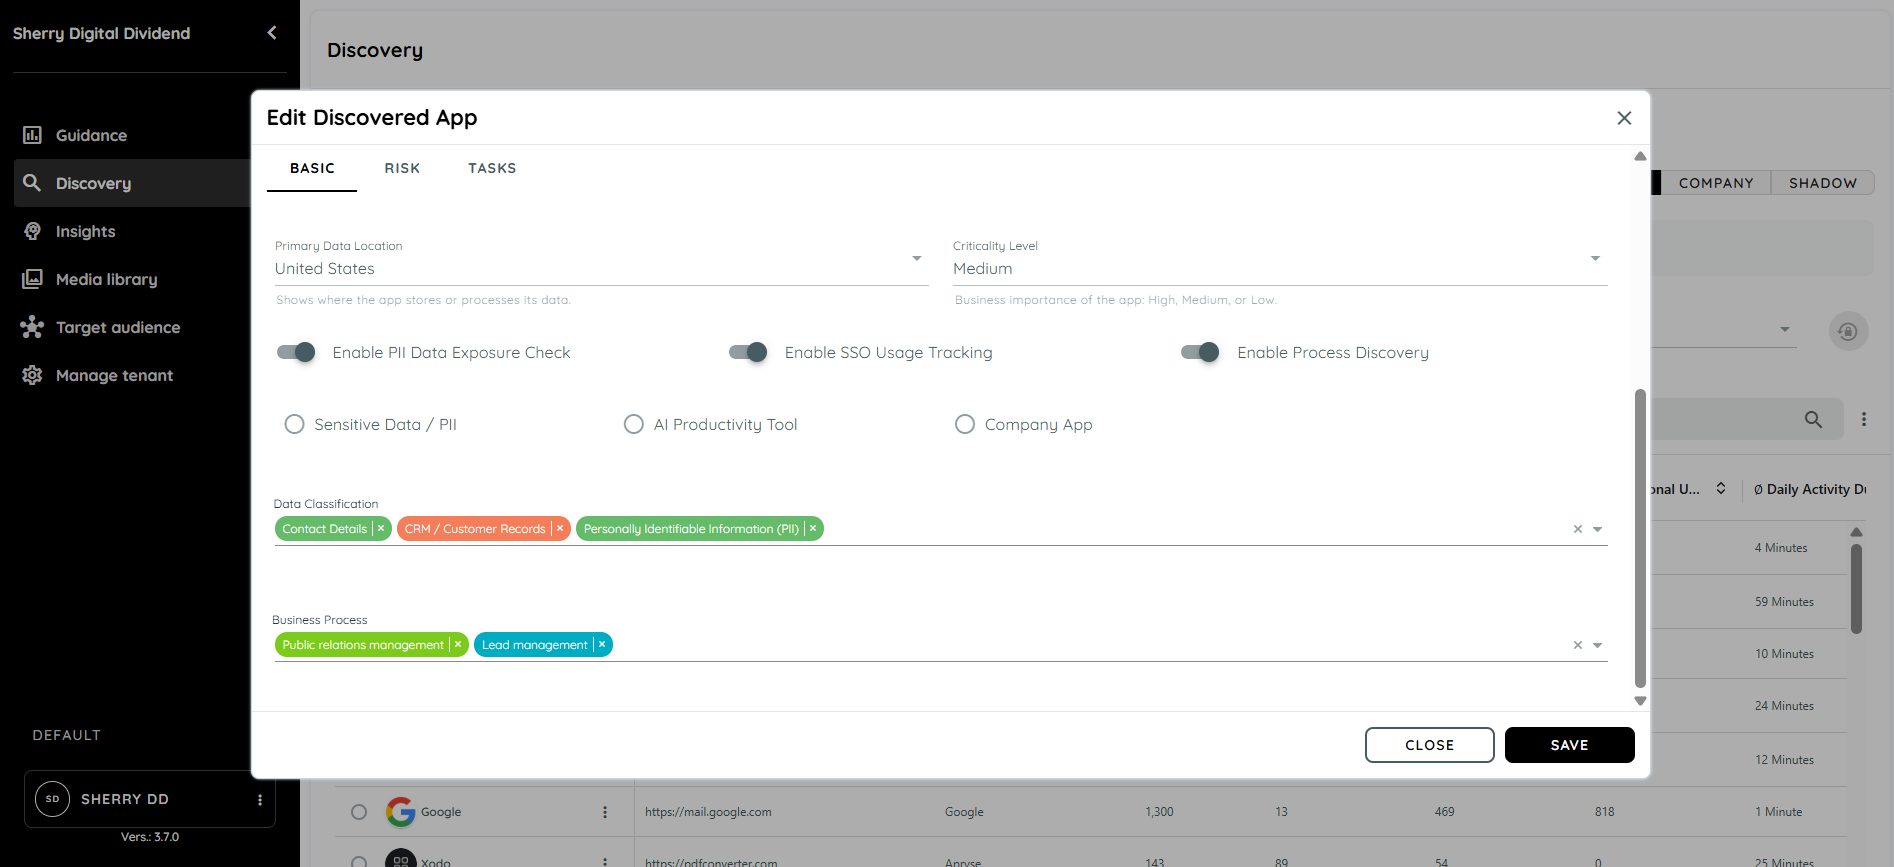
Task: Collapse sidebar with the chevron arrow
Action: [272, 33]
